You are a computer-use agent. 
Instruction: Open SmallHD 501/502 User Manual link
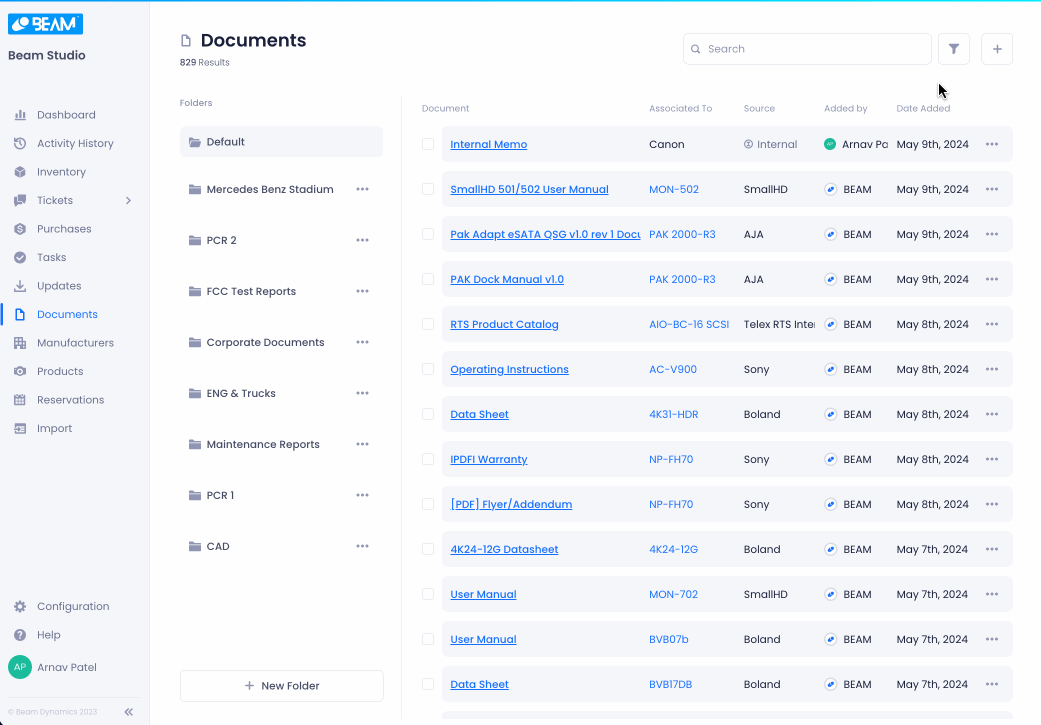click(529, 189)
